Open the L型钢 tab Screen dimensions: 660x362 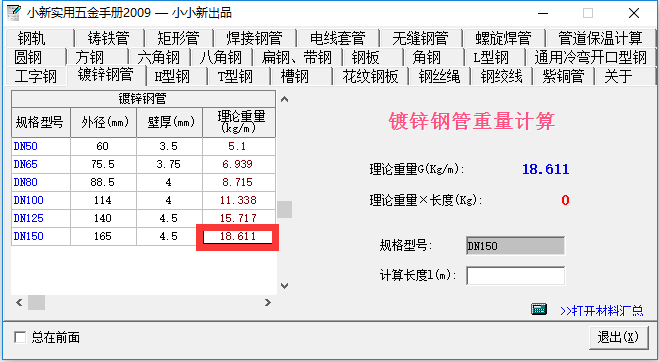pos(494,57)
